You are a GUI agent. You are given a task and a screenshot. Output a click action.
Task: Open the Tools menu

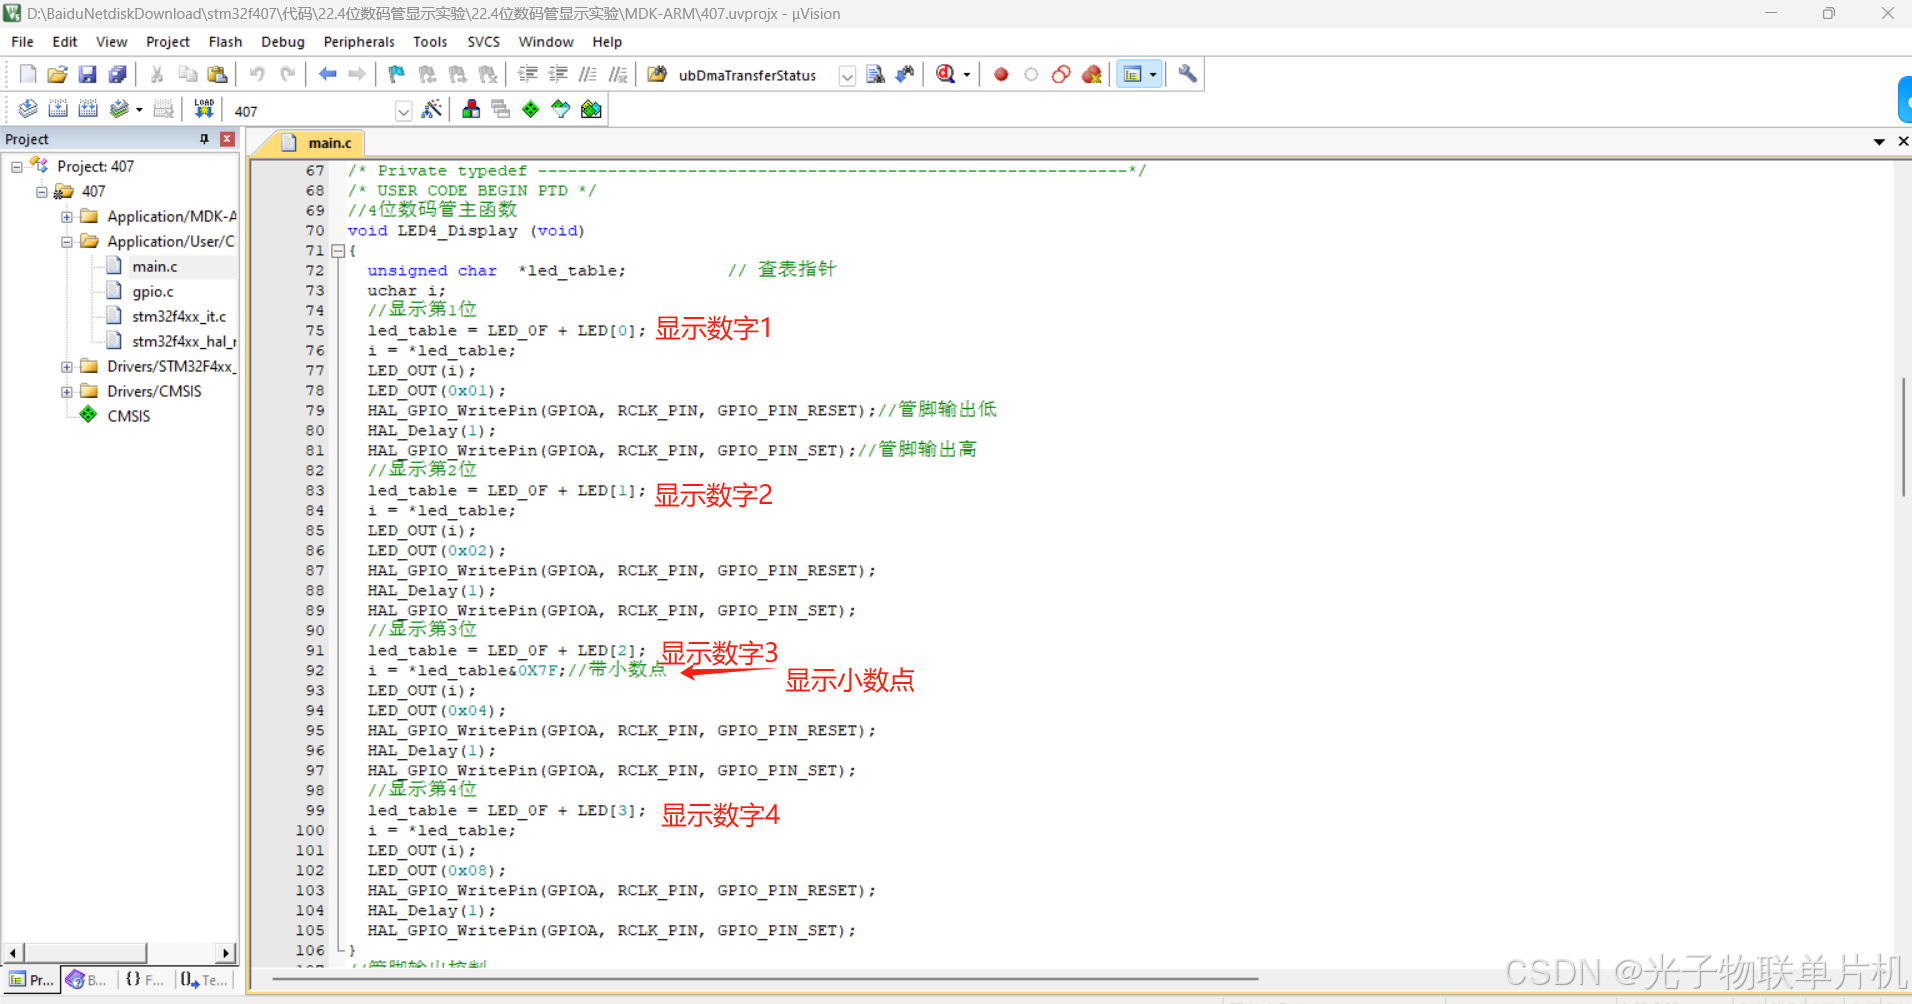430,42
